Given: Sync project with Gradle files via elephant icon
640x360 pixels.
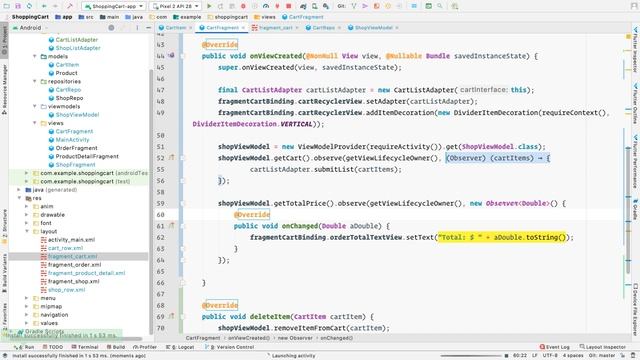Looking at the screenshot, I should (x=303, y=6).
